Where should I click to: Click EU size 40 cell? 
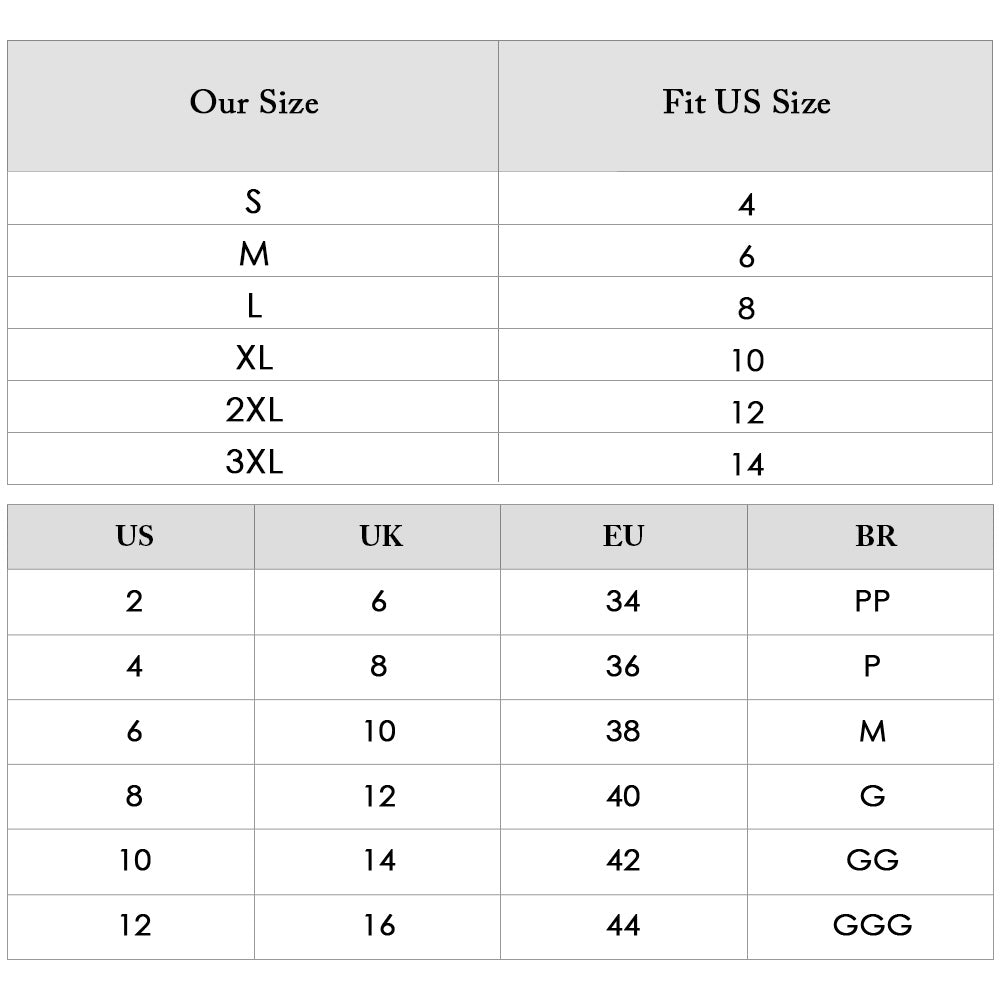623,796
